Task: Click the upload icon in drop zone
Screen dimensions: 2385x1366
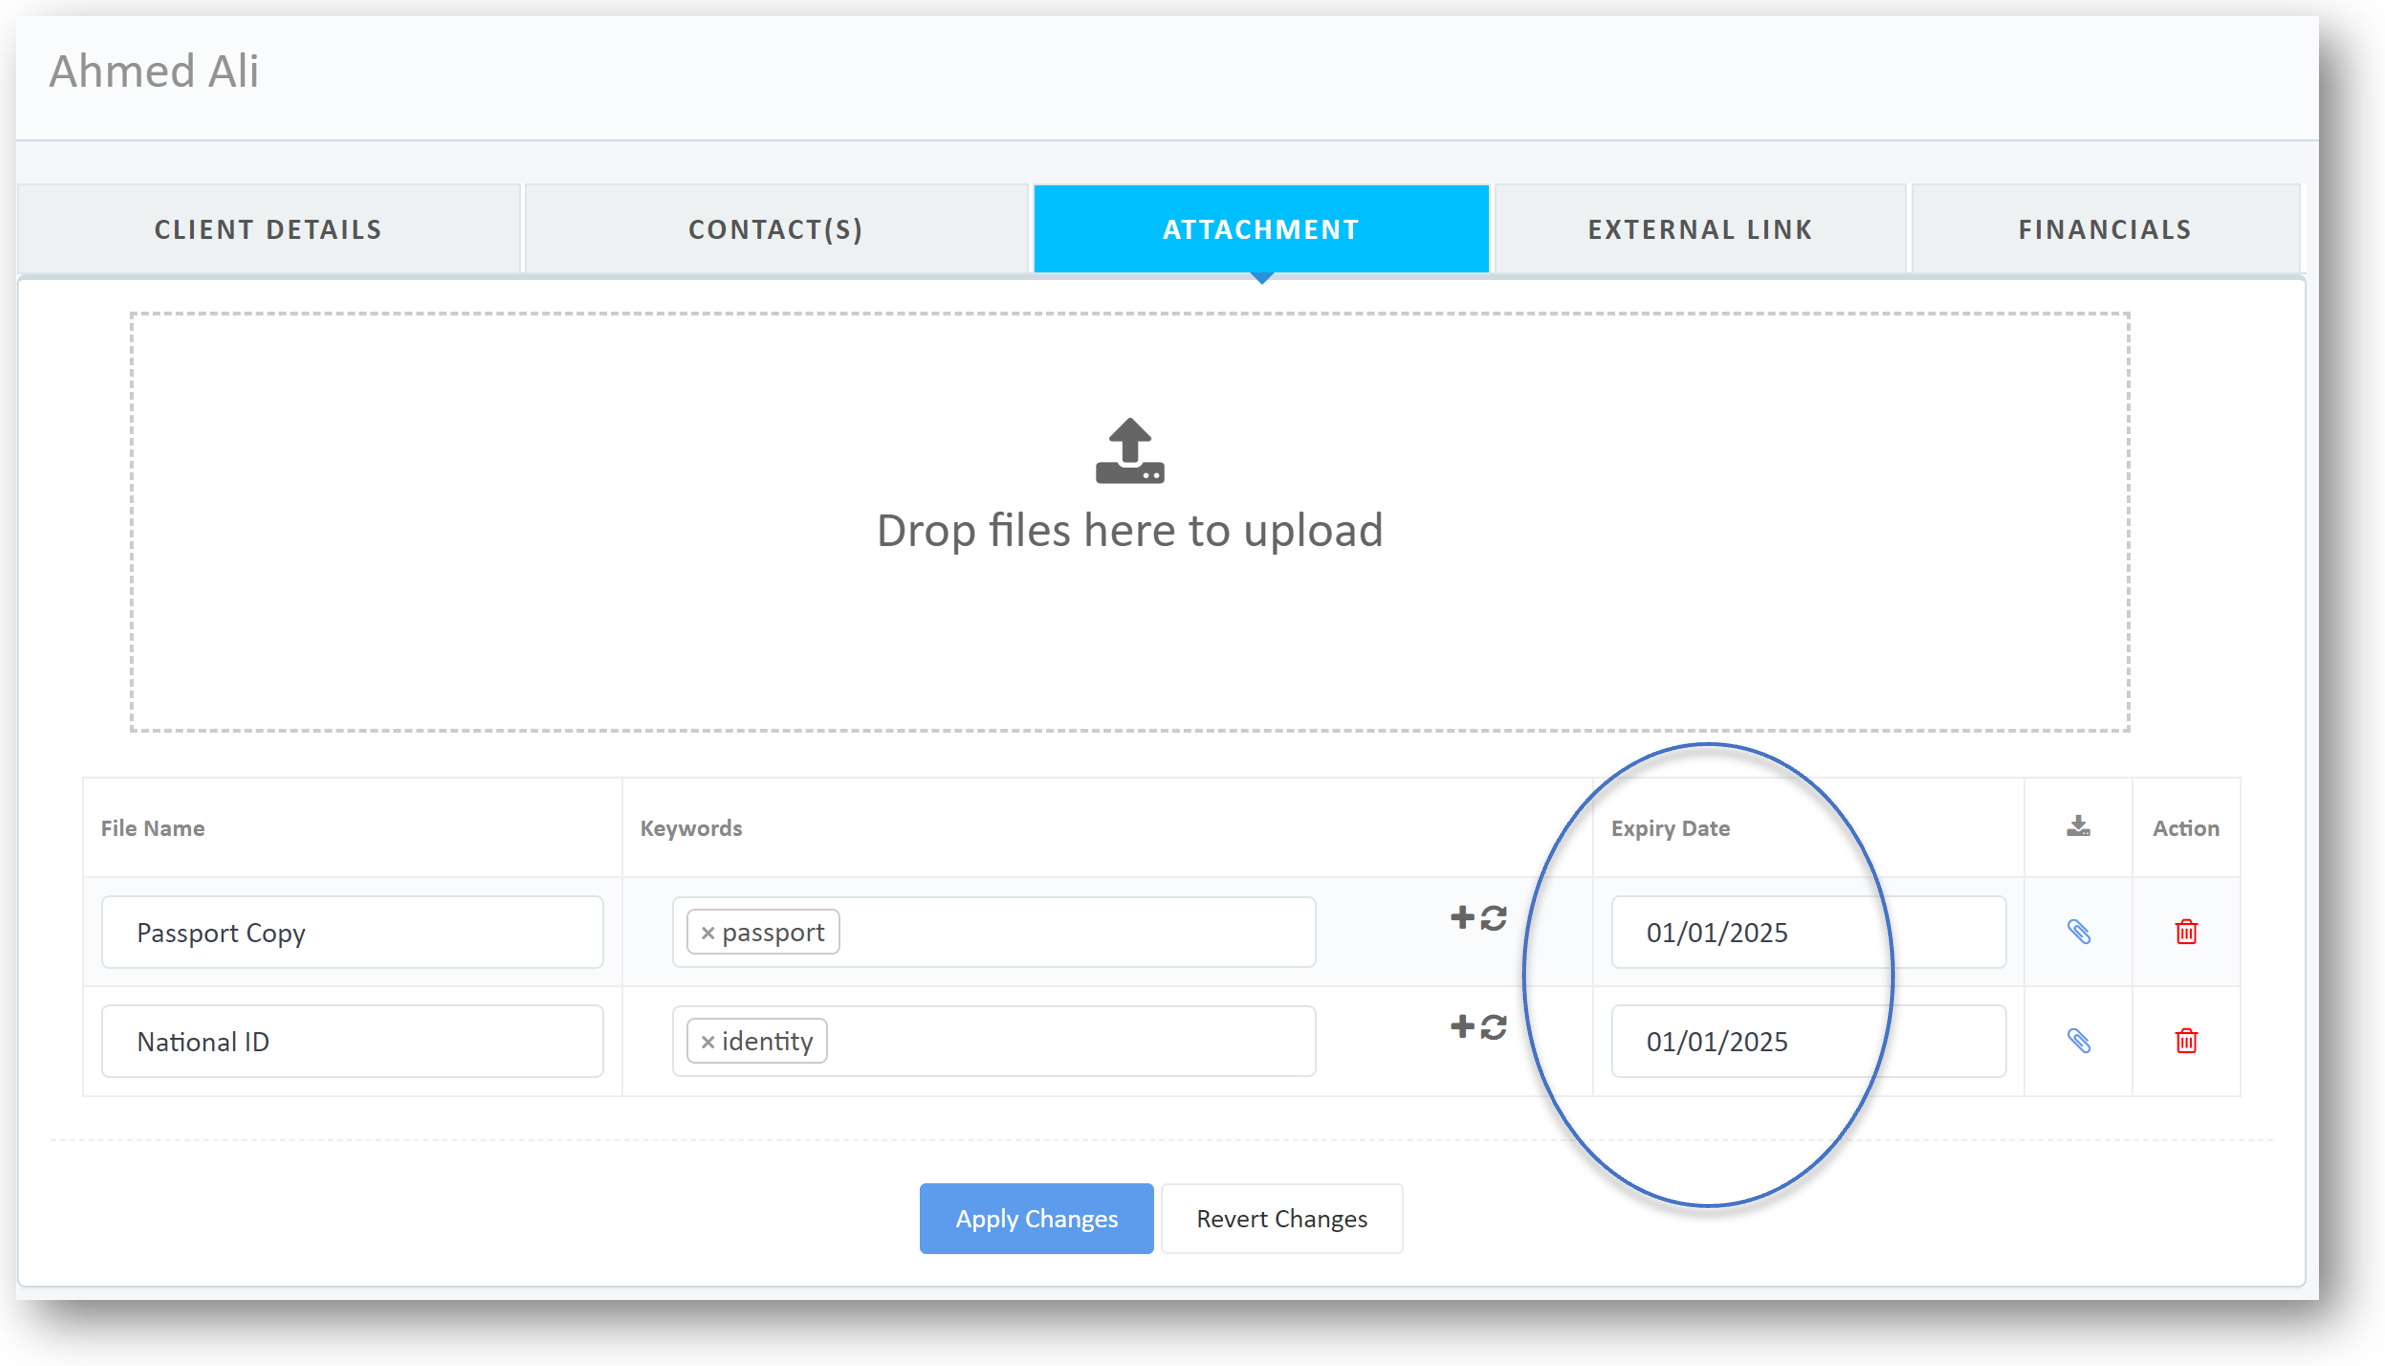Action: (1129, 451)
